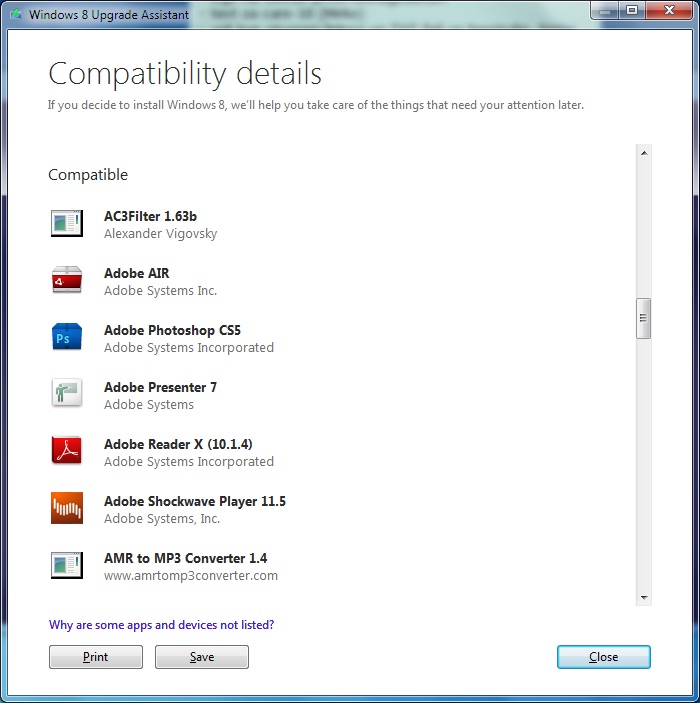
Task: Click the scrollbar up arrow
Action: tap(644, 153)
